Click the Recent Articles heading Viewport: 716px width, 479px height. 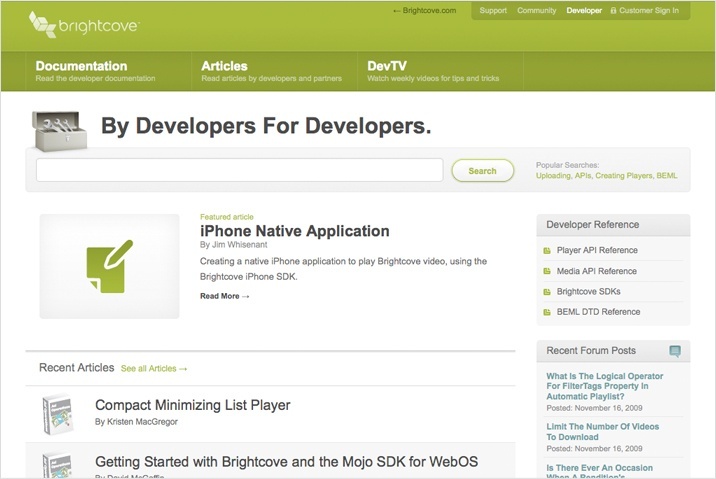(76, 368)
